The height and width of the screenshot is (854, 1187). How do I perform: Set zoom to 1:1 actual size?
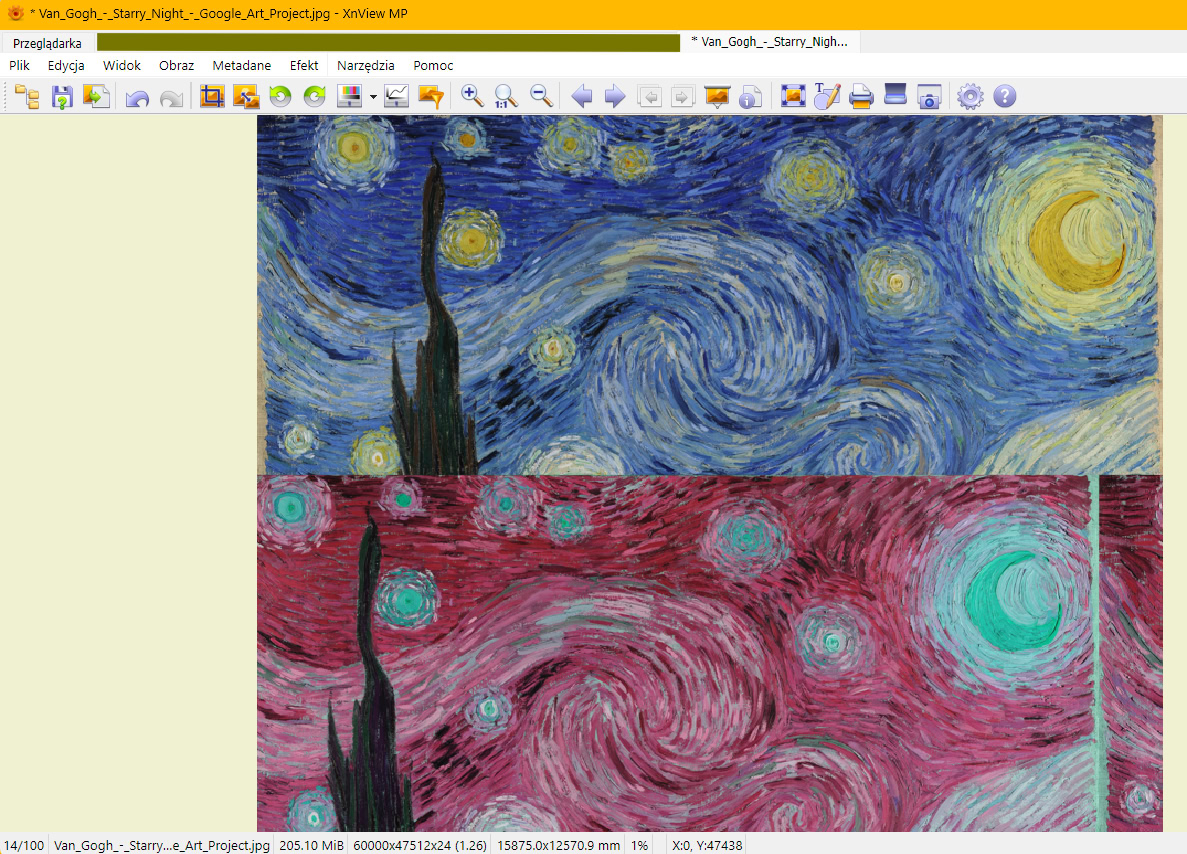(506, 97)
